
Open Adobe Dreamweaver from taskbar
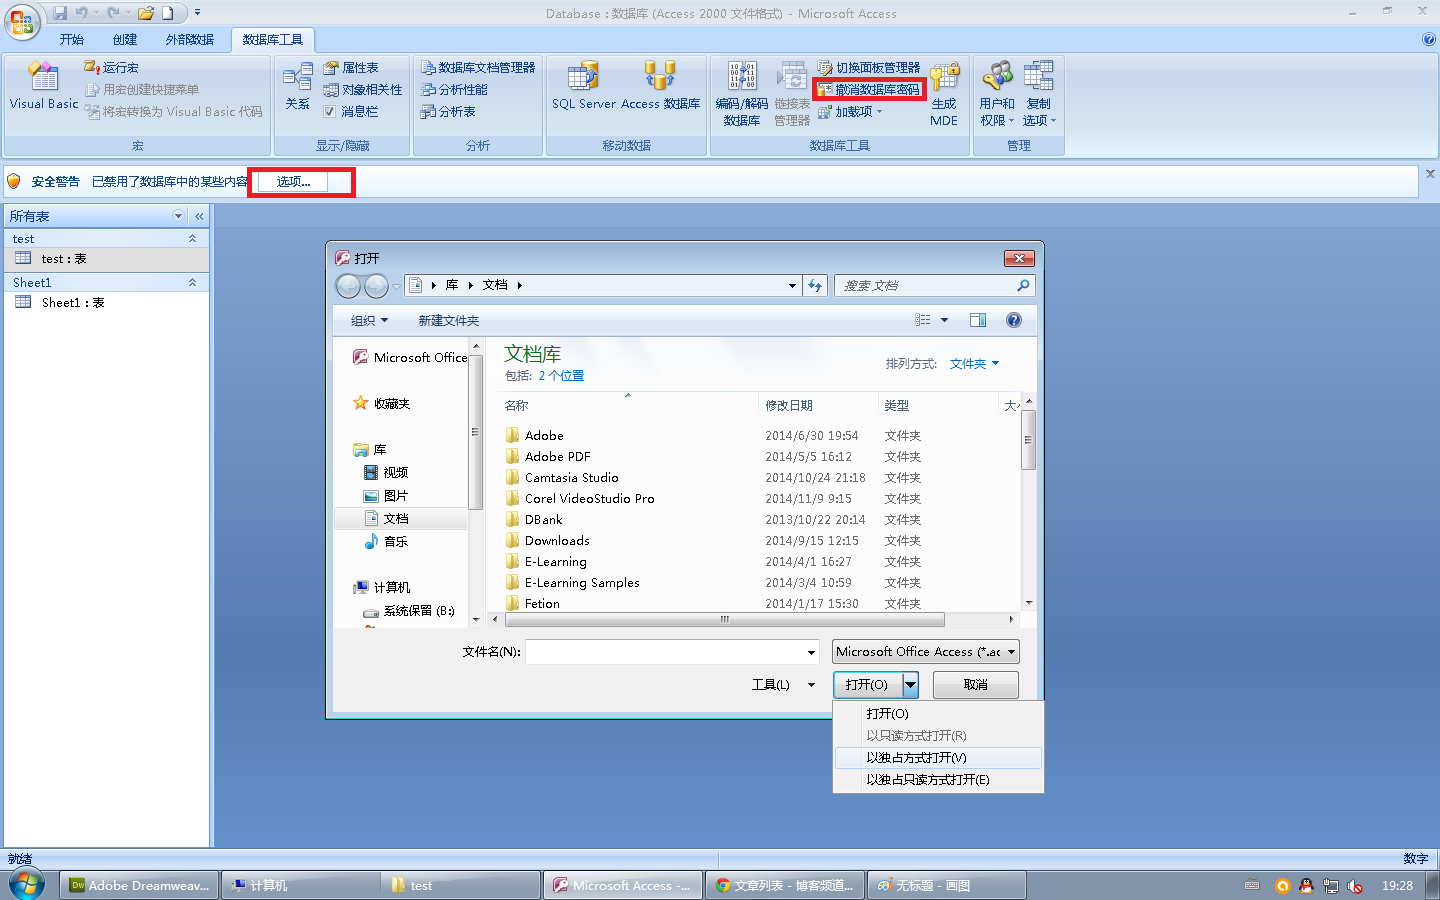[x=140, y=885]
